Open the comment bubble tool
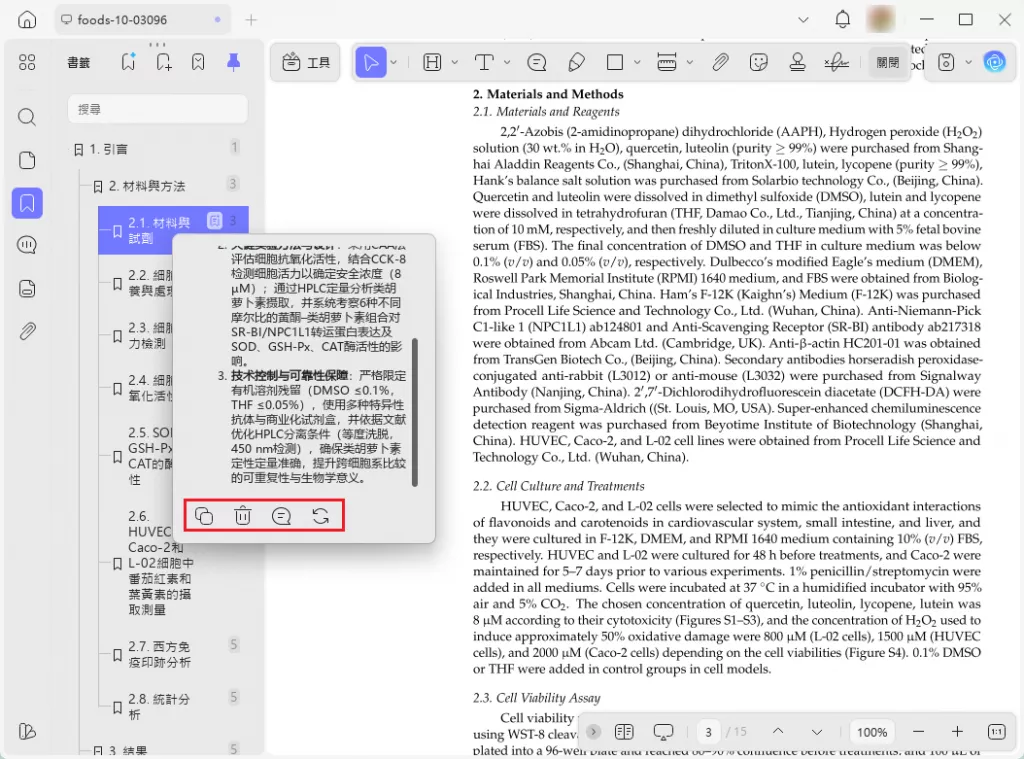1024x759 pixels. point(537,62)
